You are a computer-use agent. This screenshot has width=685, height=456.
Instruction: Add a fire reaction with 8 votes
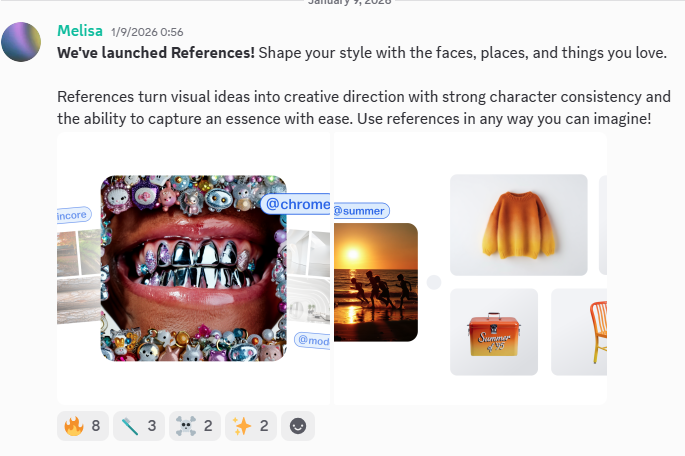(83, 425)
